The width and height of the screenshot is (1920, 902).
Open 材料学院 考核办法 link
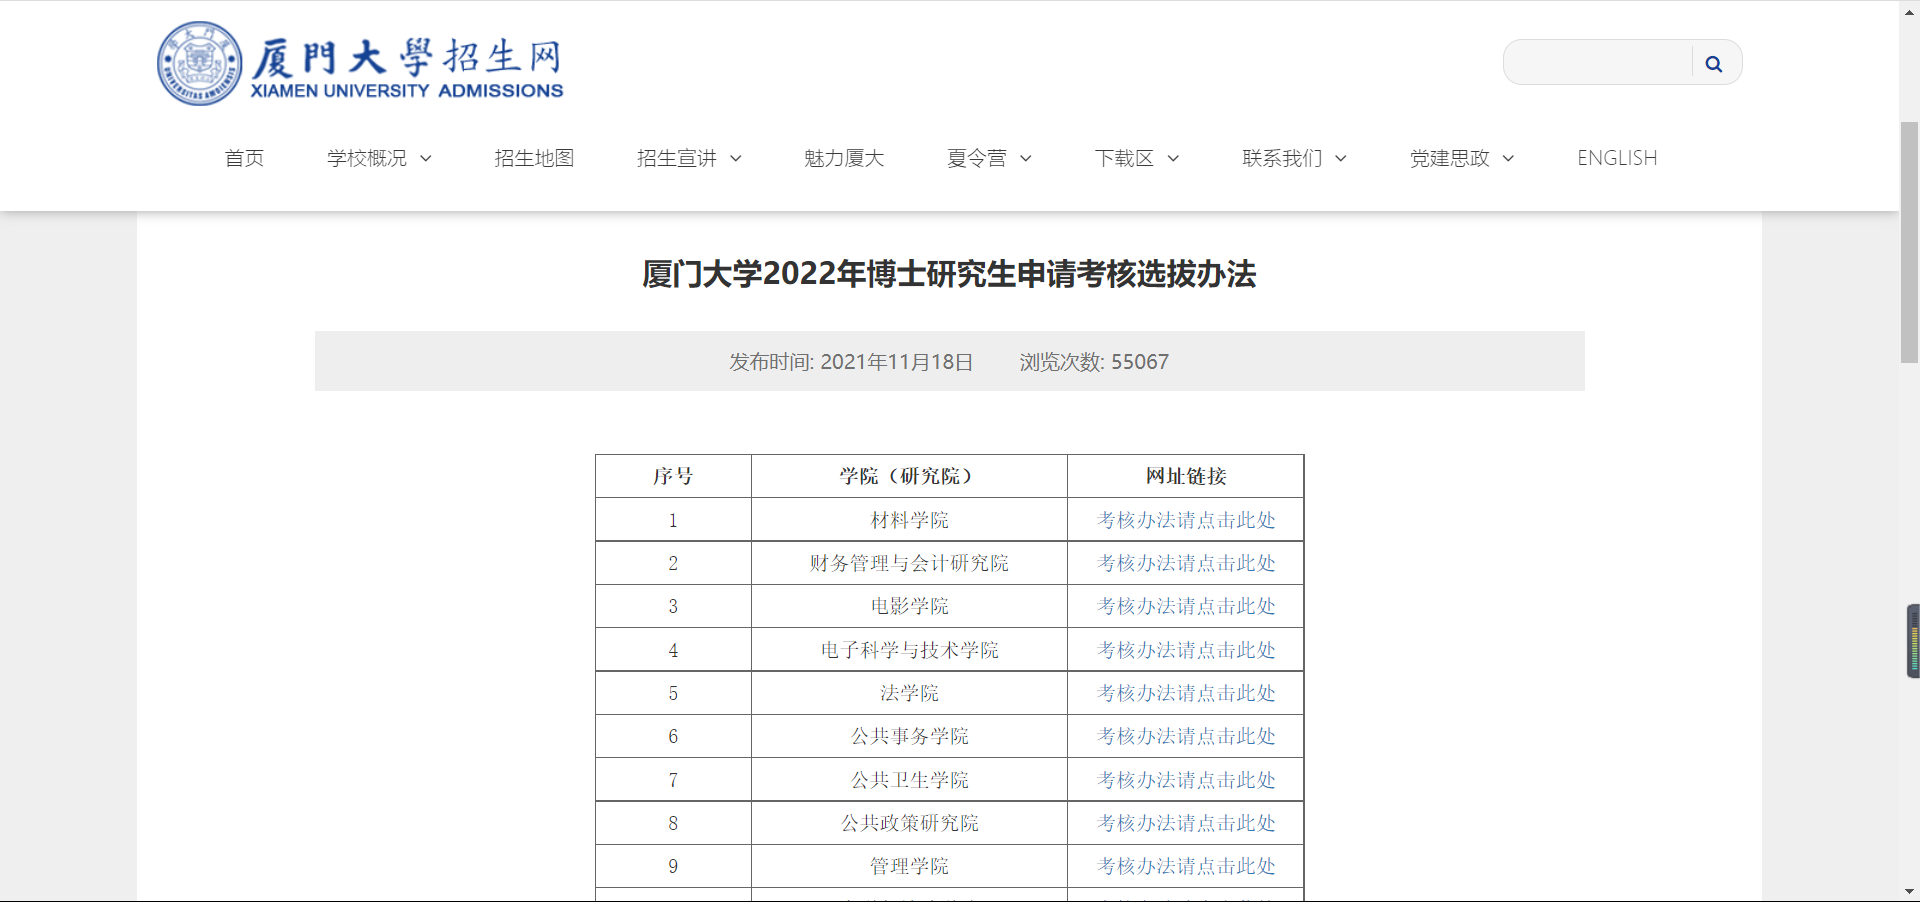pyautogui.click(x=1186, y=520)
